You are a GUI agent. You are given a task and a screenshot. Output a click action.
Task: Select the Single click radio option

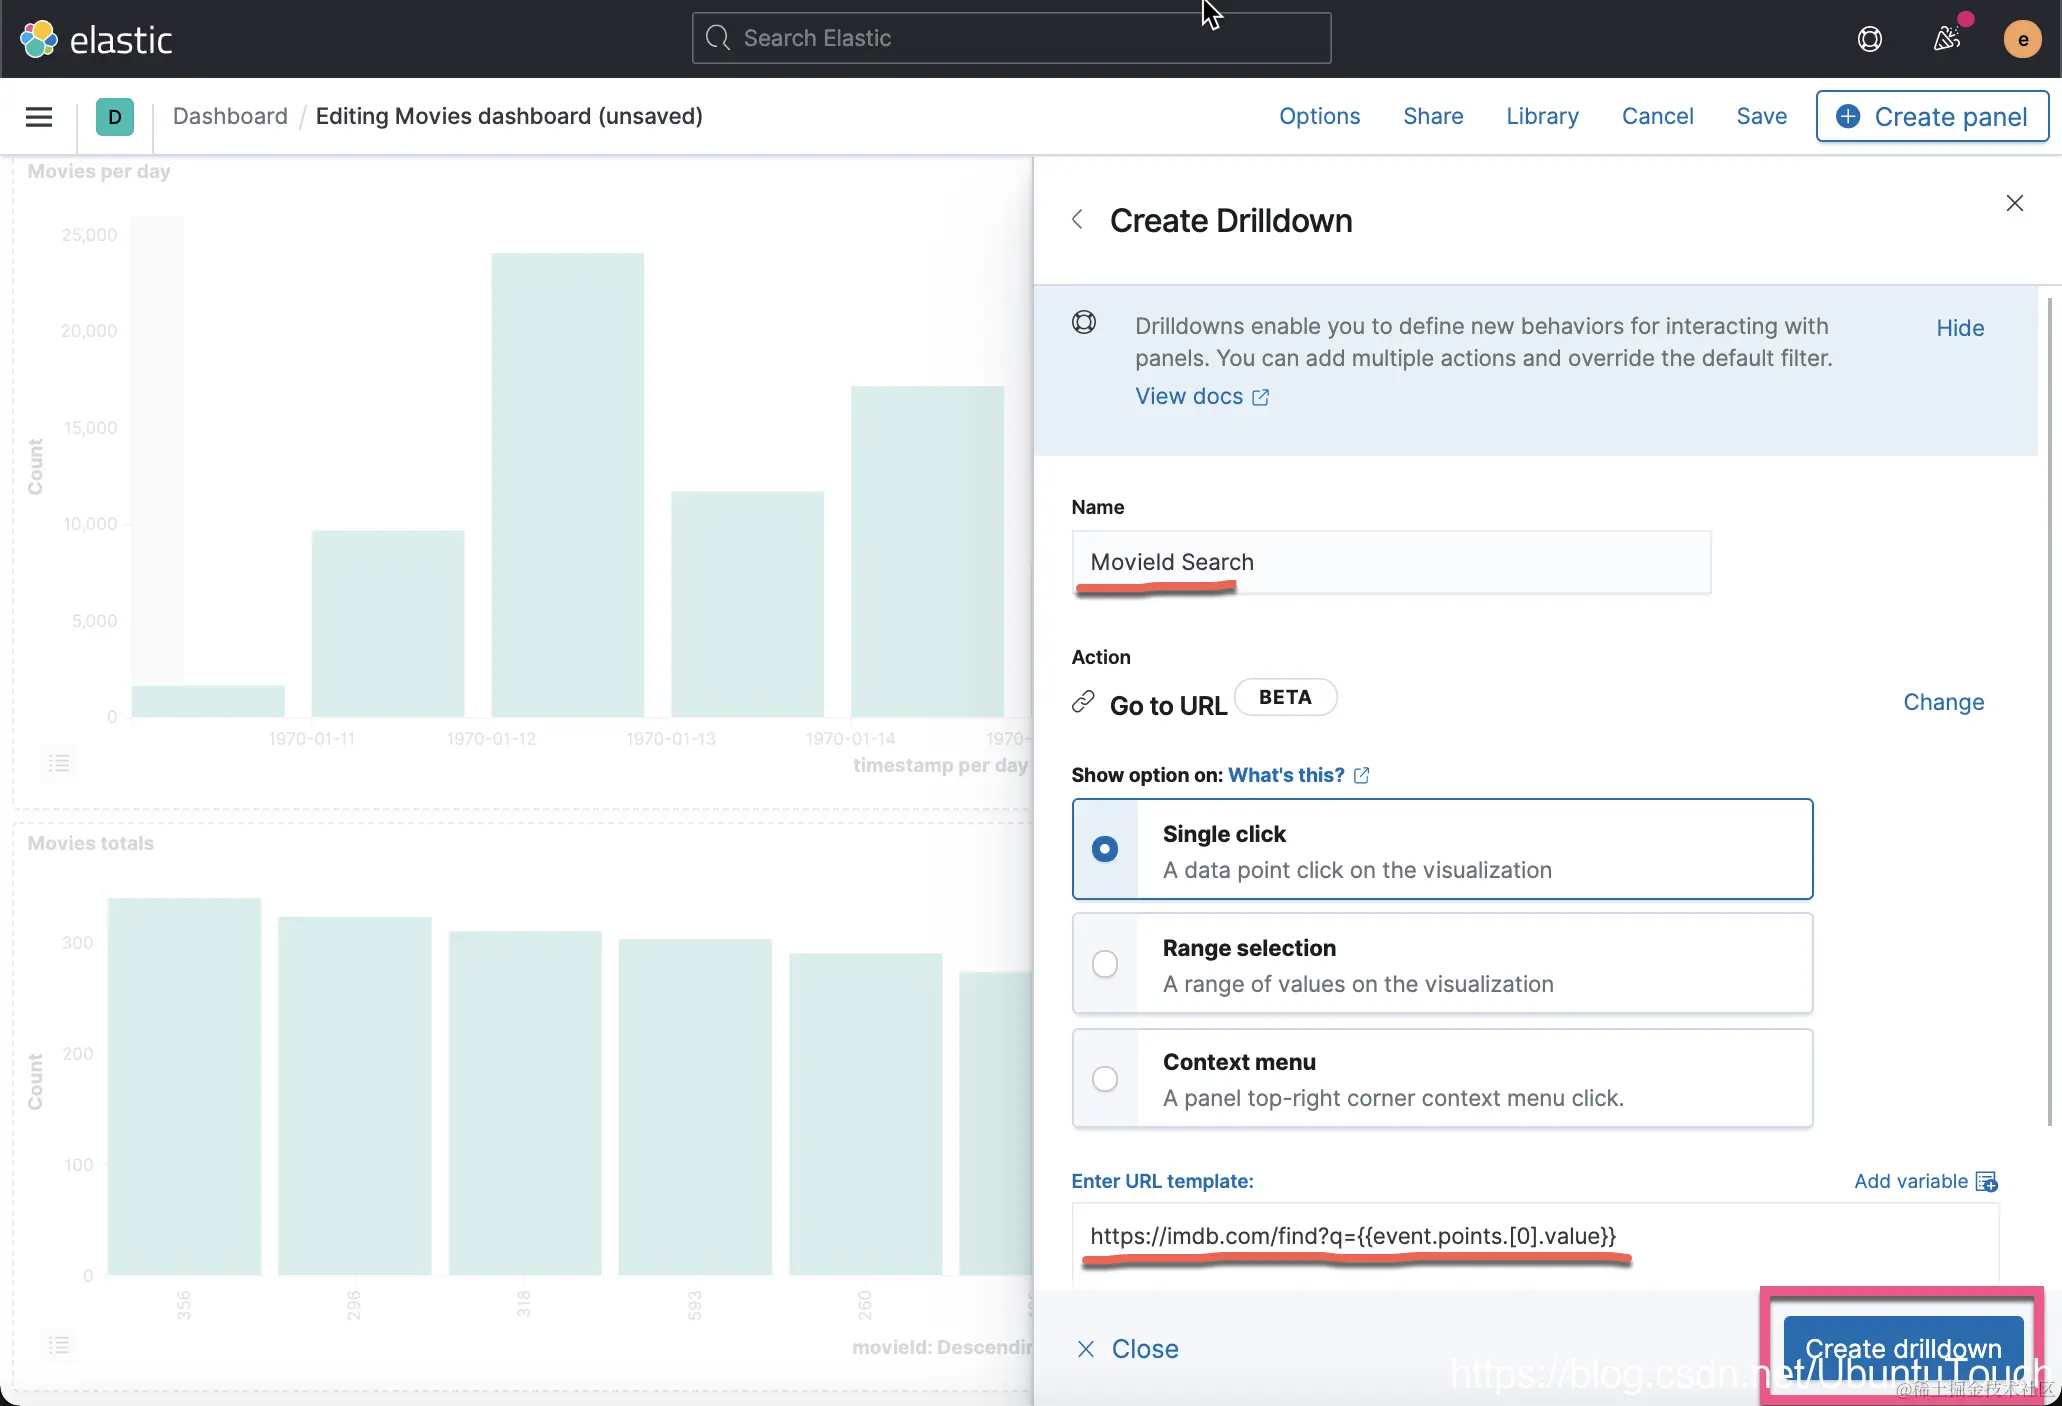pyautogui.click(x=1105, y=849)
